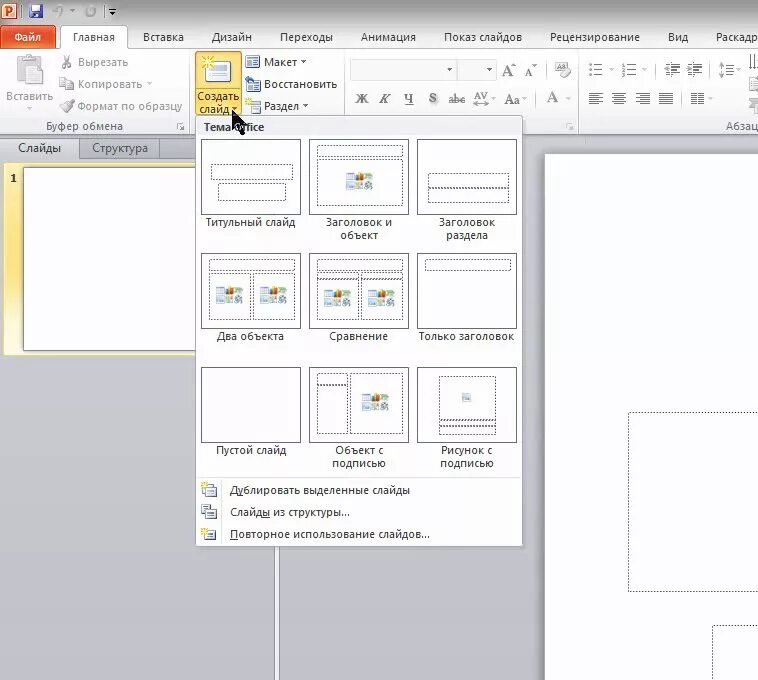Click the Восстановить reset button
This screenshot has height=680, width=758.
coord(291,84)
